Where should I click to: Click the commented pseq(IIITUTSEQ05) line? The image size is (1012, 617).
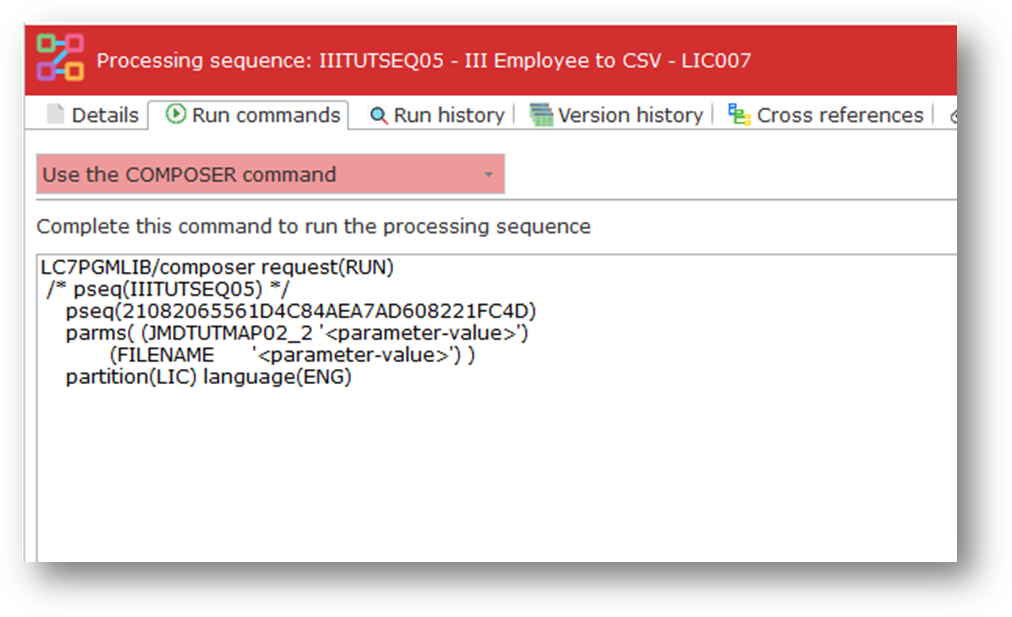tap(168, 289)
